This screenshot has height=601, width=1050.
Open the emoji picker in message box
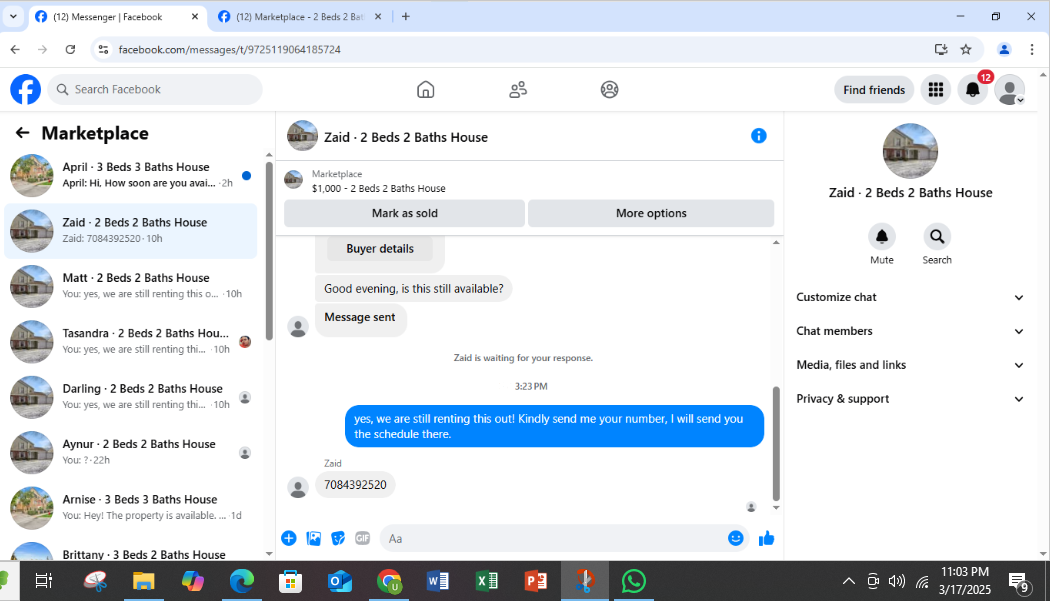click(x=735, y=538)
